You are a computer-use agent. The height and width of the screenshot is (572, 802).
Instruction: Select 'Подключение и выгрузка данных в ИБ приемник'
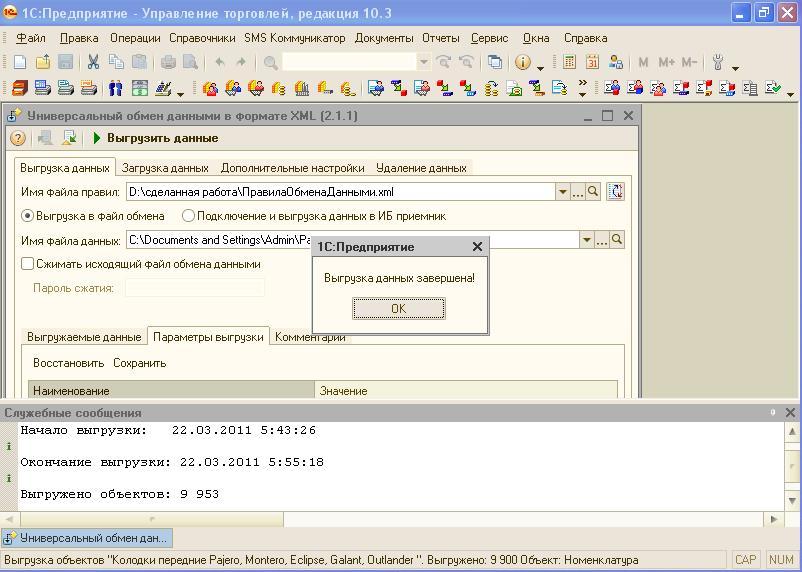tap(188, 216)
